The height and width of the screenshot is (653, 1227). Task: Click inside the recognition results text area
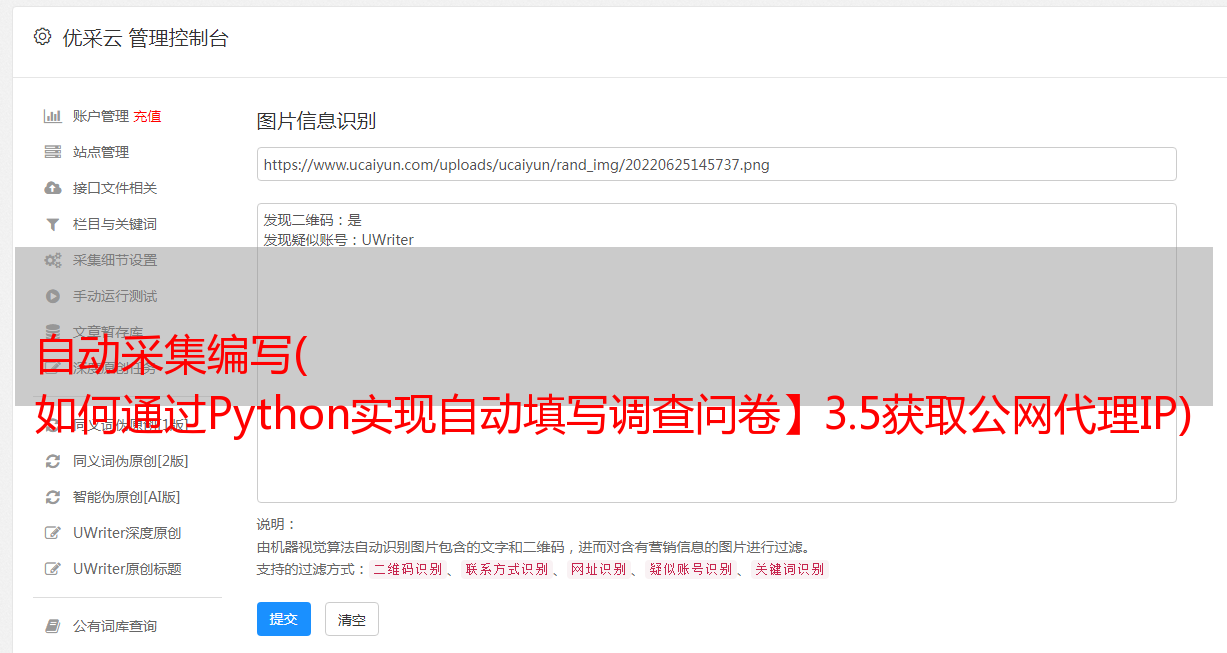716,352
